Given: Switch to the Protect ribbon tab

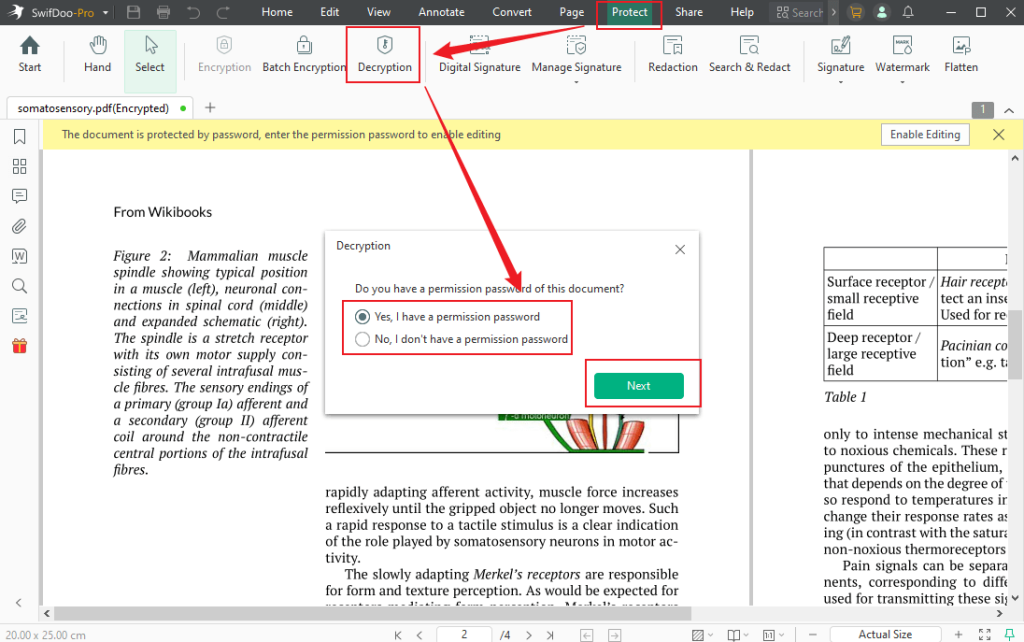Looking at the screenshot, I should point(628,12).
